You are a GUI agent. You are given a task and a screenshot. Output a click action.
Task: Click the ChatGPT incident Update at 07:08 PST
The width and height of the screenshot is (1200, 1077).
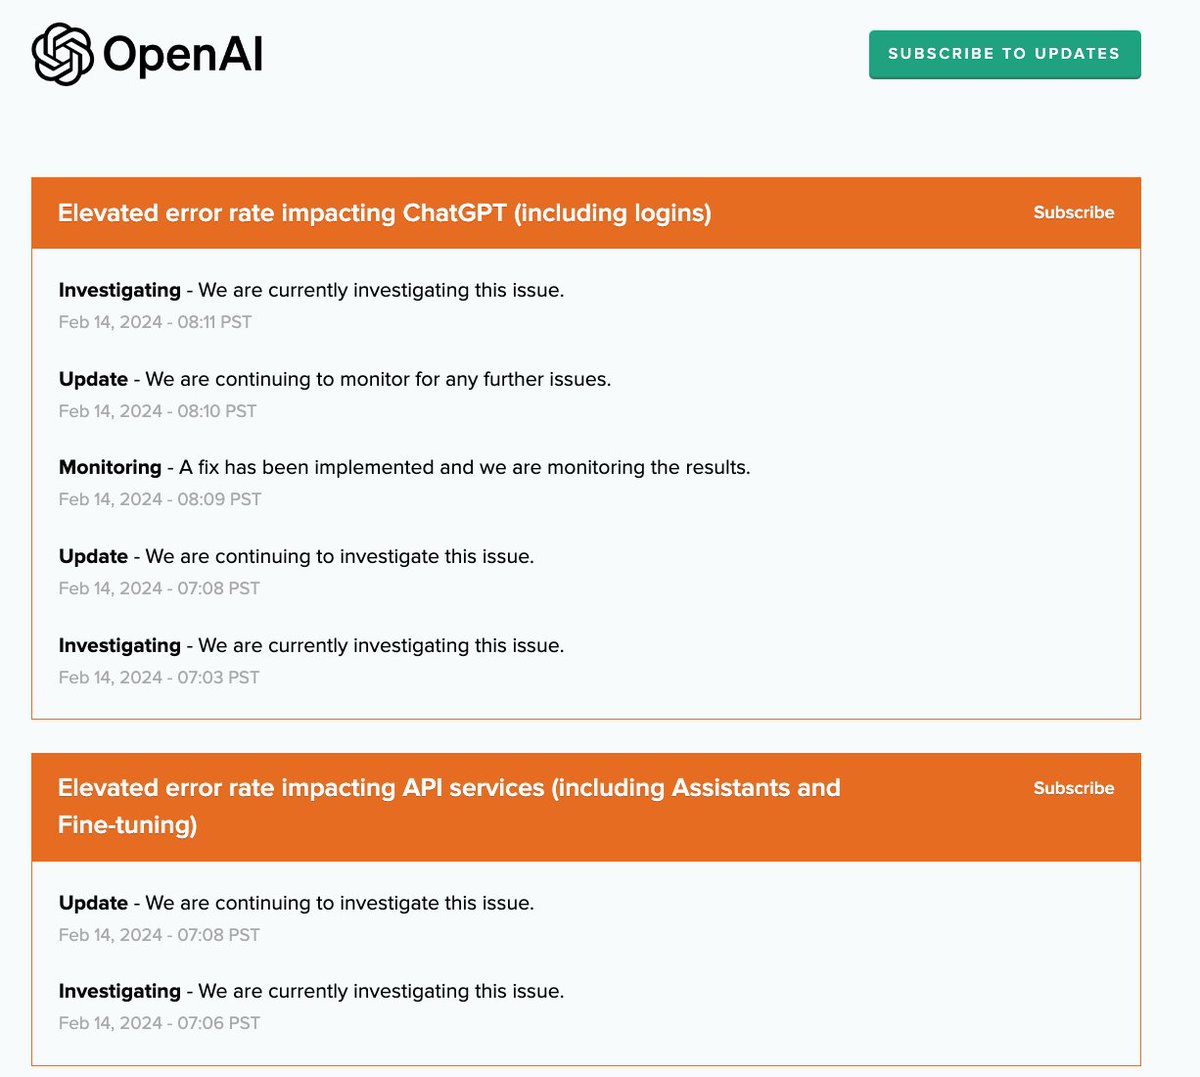296,556
